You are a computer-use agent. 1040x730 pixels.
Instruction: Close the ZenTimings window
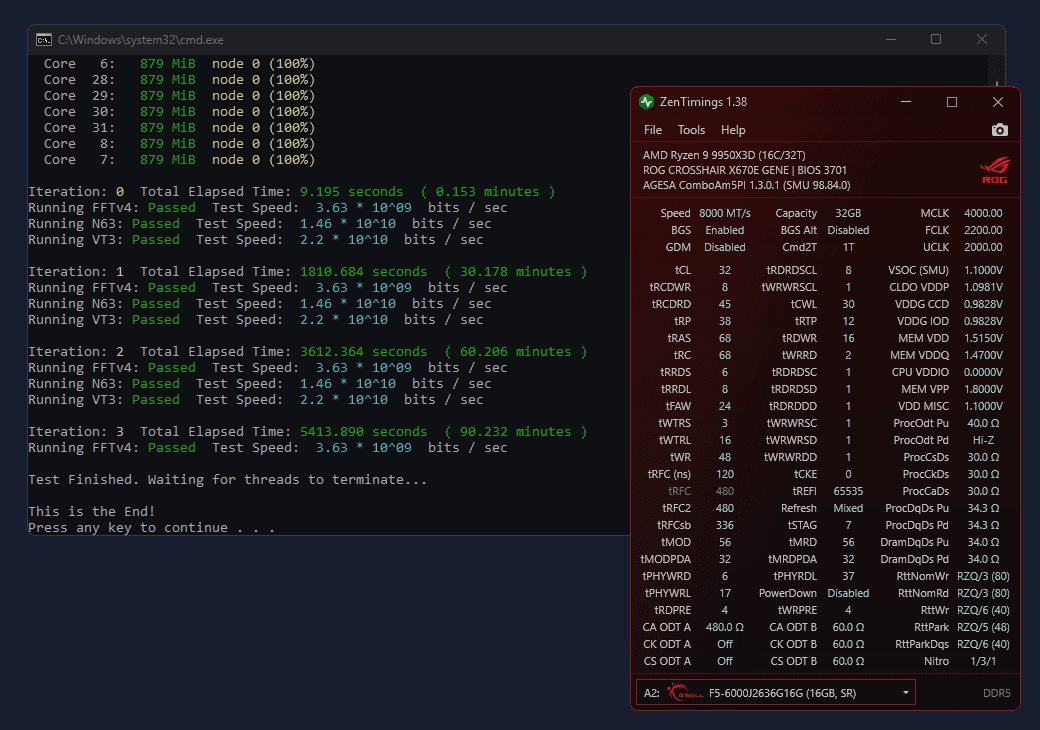click(998, 102)
